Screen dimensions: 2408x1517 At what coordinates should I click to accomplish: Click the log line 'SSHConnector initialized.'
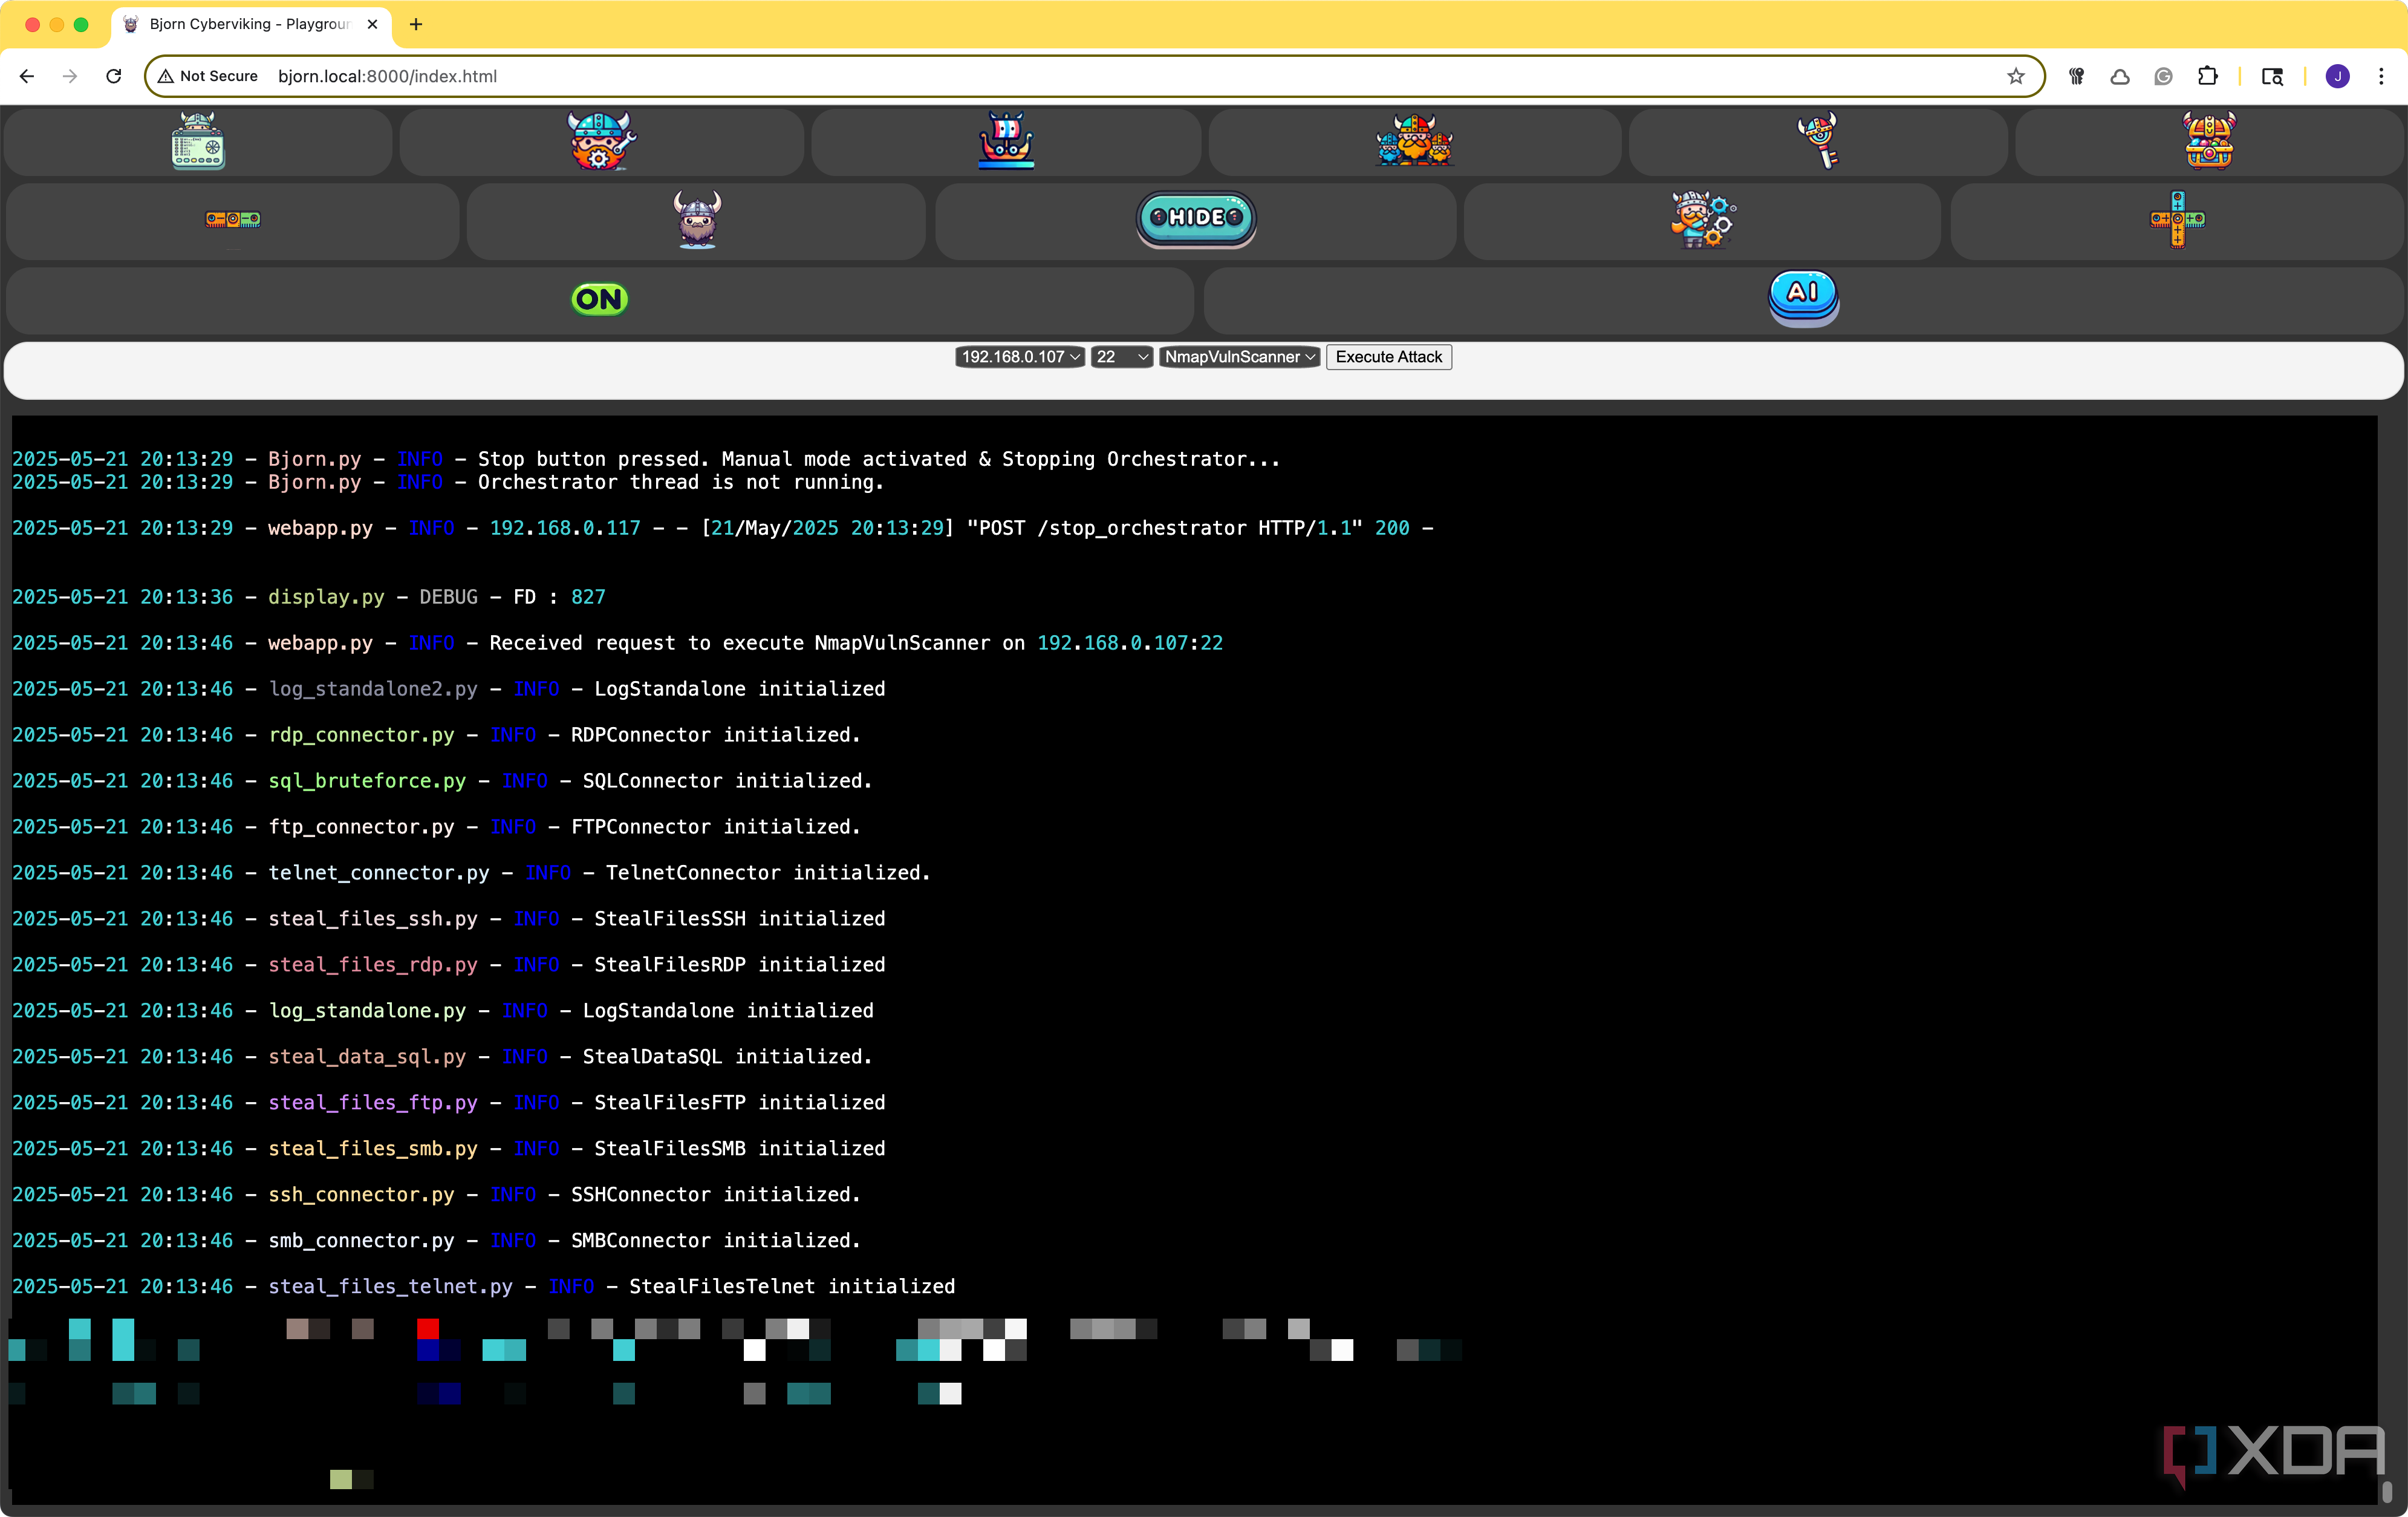pos(716,1194)
